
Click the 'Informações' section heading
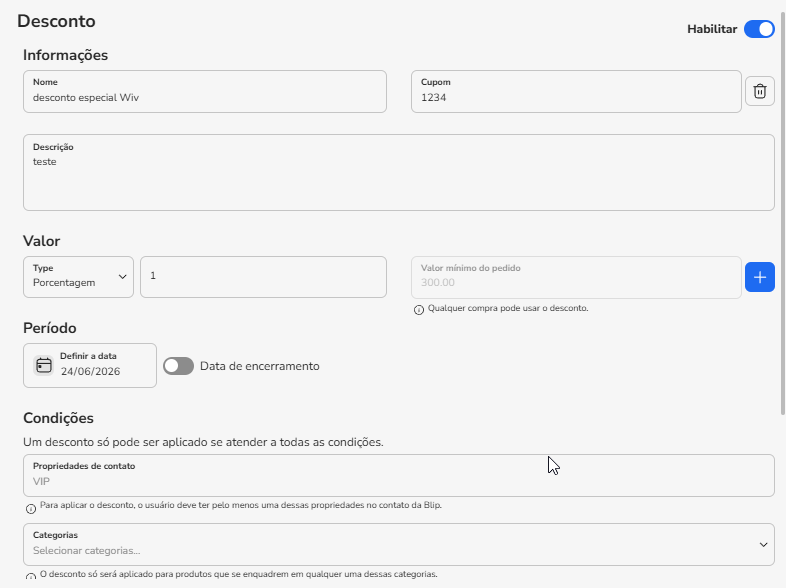pyautogui.click(x=65, y=55)
